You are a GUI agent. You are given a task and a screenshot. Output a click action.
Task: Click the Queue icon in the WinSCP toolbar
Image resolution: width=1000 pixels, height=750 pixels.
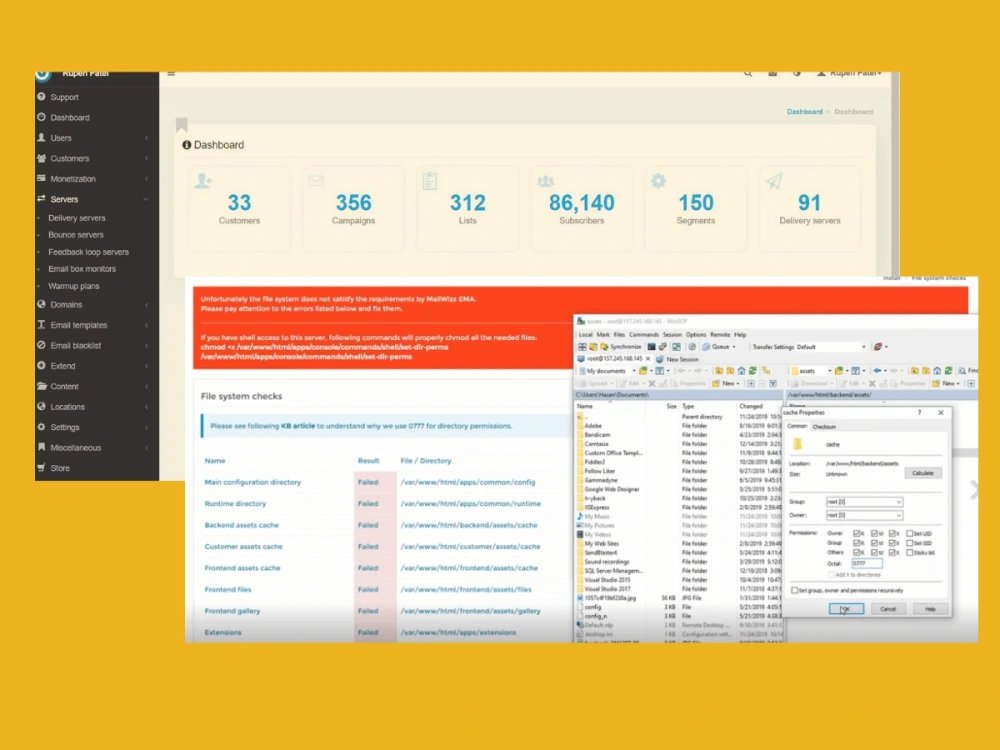(x=706, y=346)
